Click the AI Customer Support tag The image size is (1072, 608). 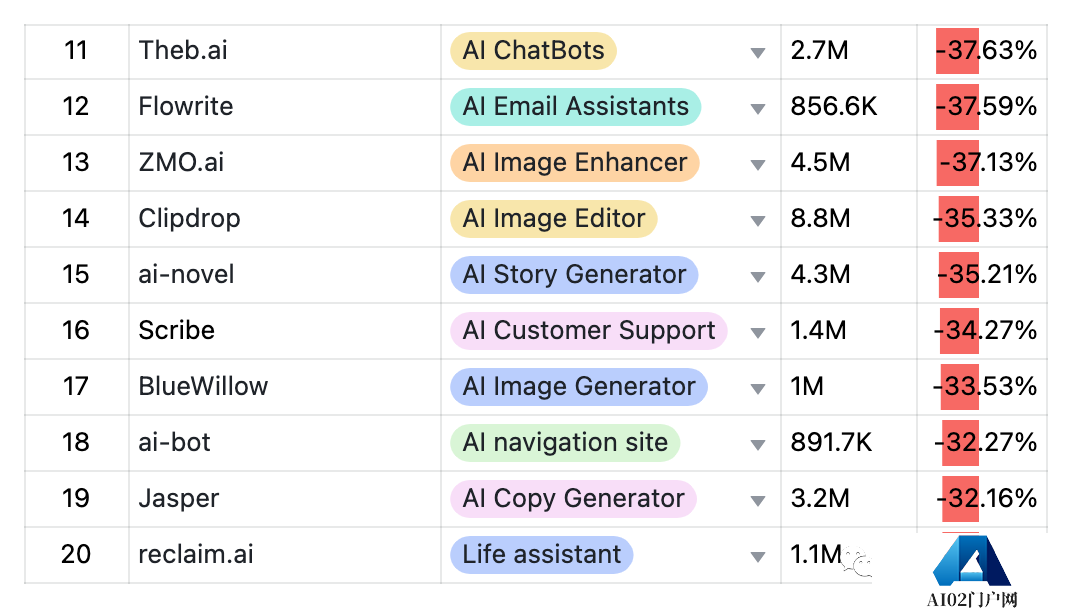coord(589,331)
